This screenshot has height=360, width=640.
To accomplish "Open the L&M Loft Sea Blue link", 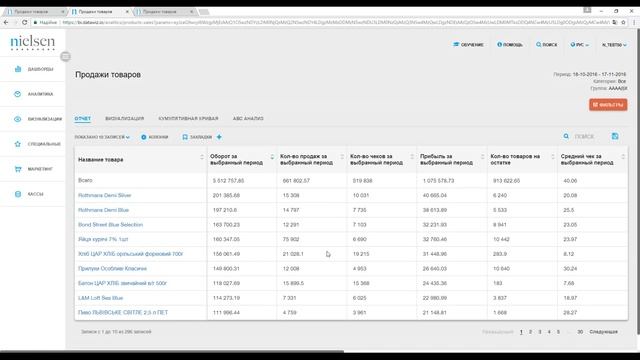I will [100, 298].
